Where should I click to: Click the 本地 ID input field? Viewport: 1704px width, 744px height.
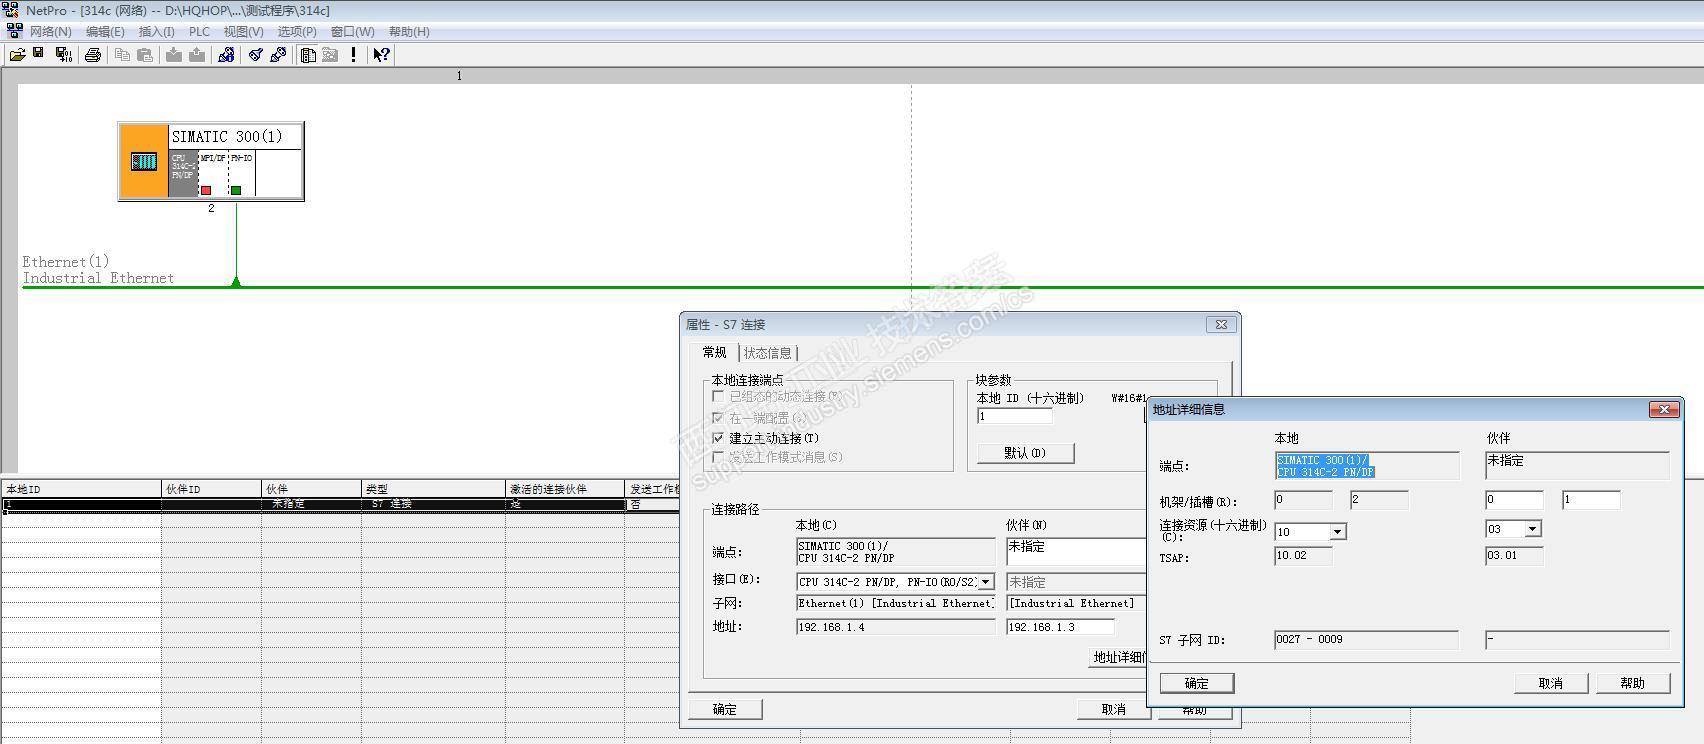pos(1014,416)
